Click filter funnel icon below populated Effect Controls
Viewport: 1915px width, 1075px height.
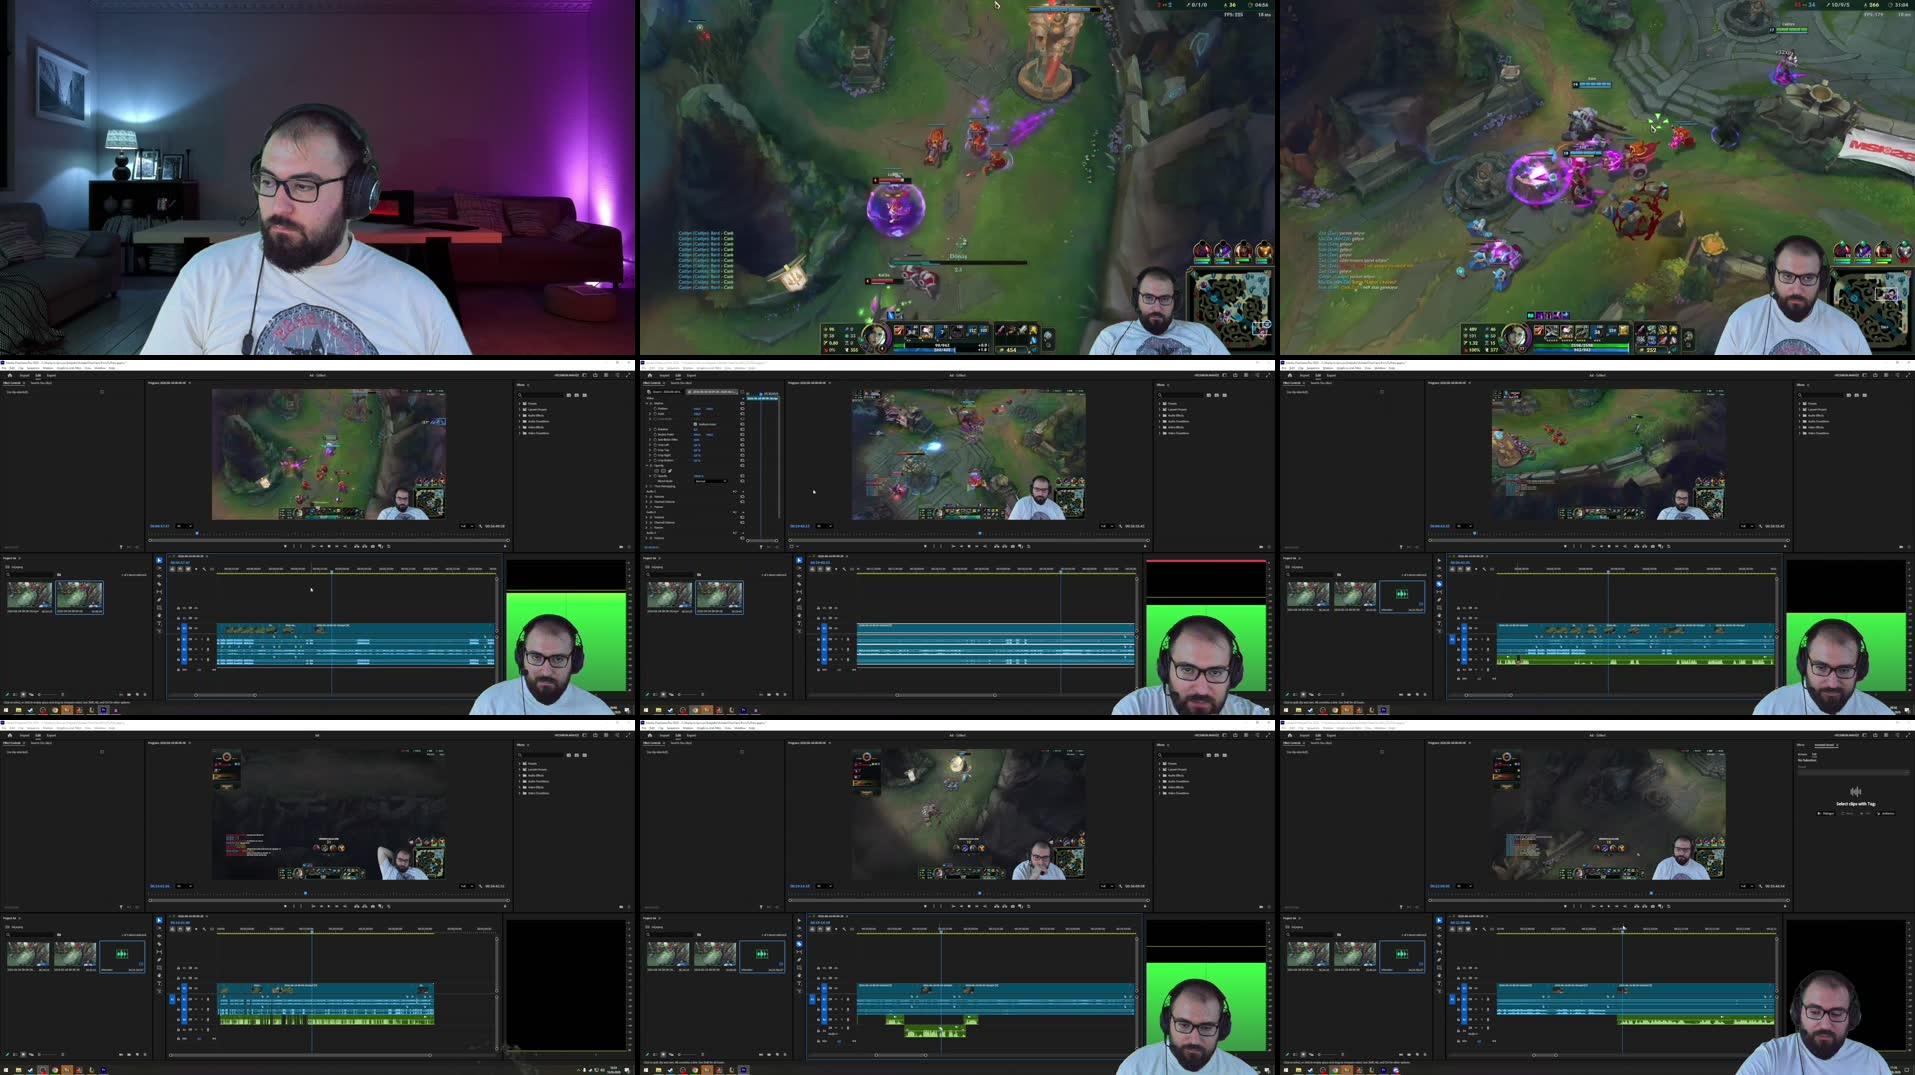[761, 547]
